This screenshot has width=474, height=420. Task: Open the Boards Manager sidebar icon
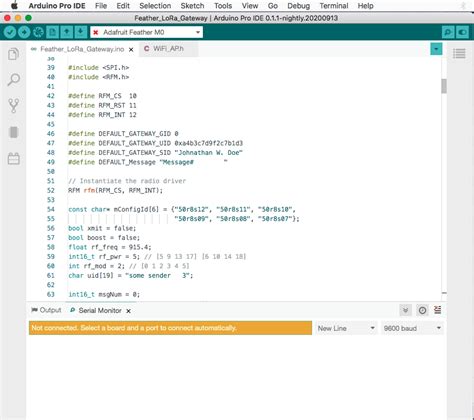coord(13,132)
